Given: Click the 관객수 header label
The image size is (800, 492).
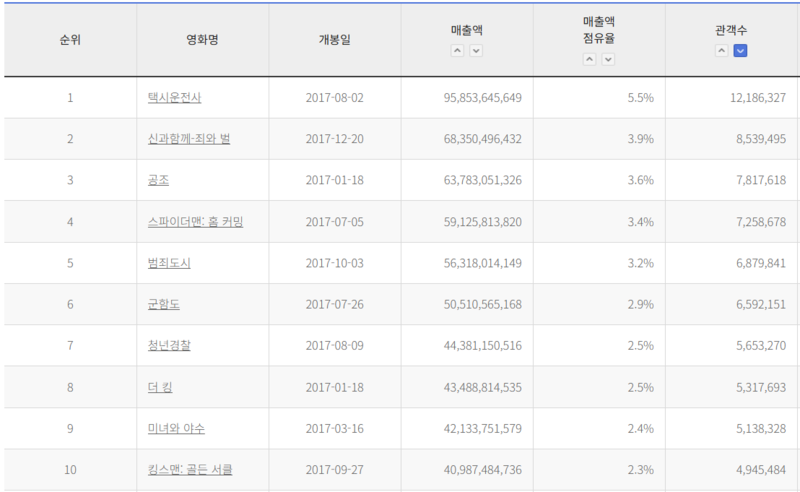Looking at the screenshot, I should 731,30.
